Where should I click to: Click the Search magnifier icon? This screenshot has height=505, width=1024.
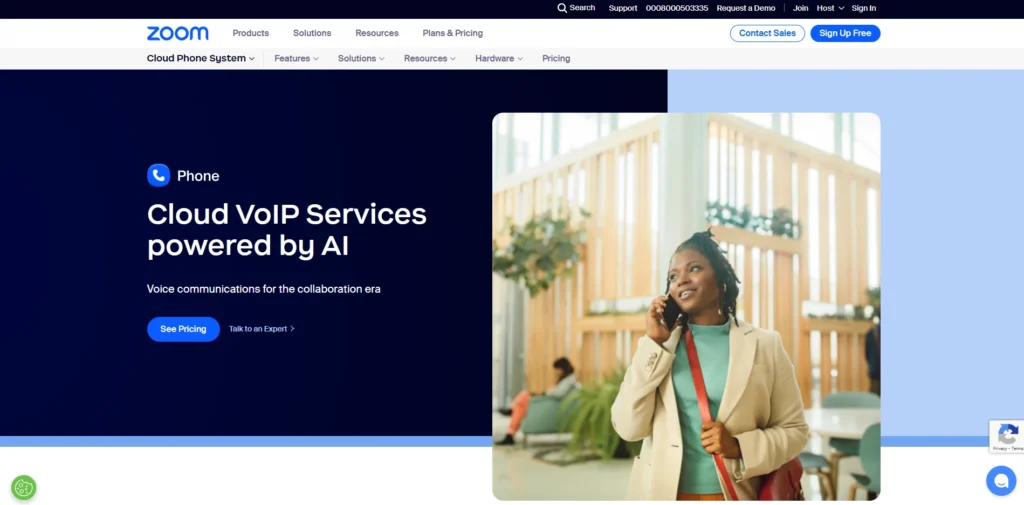[x=562, y=8]
